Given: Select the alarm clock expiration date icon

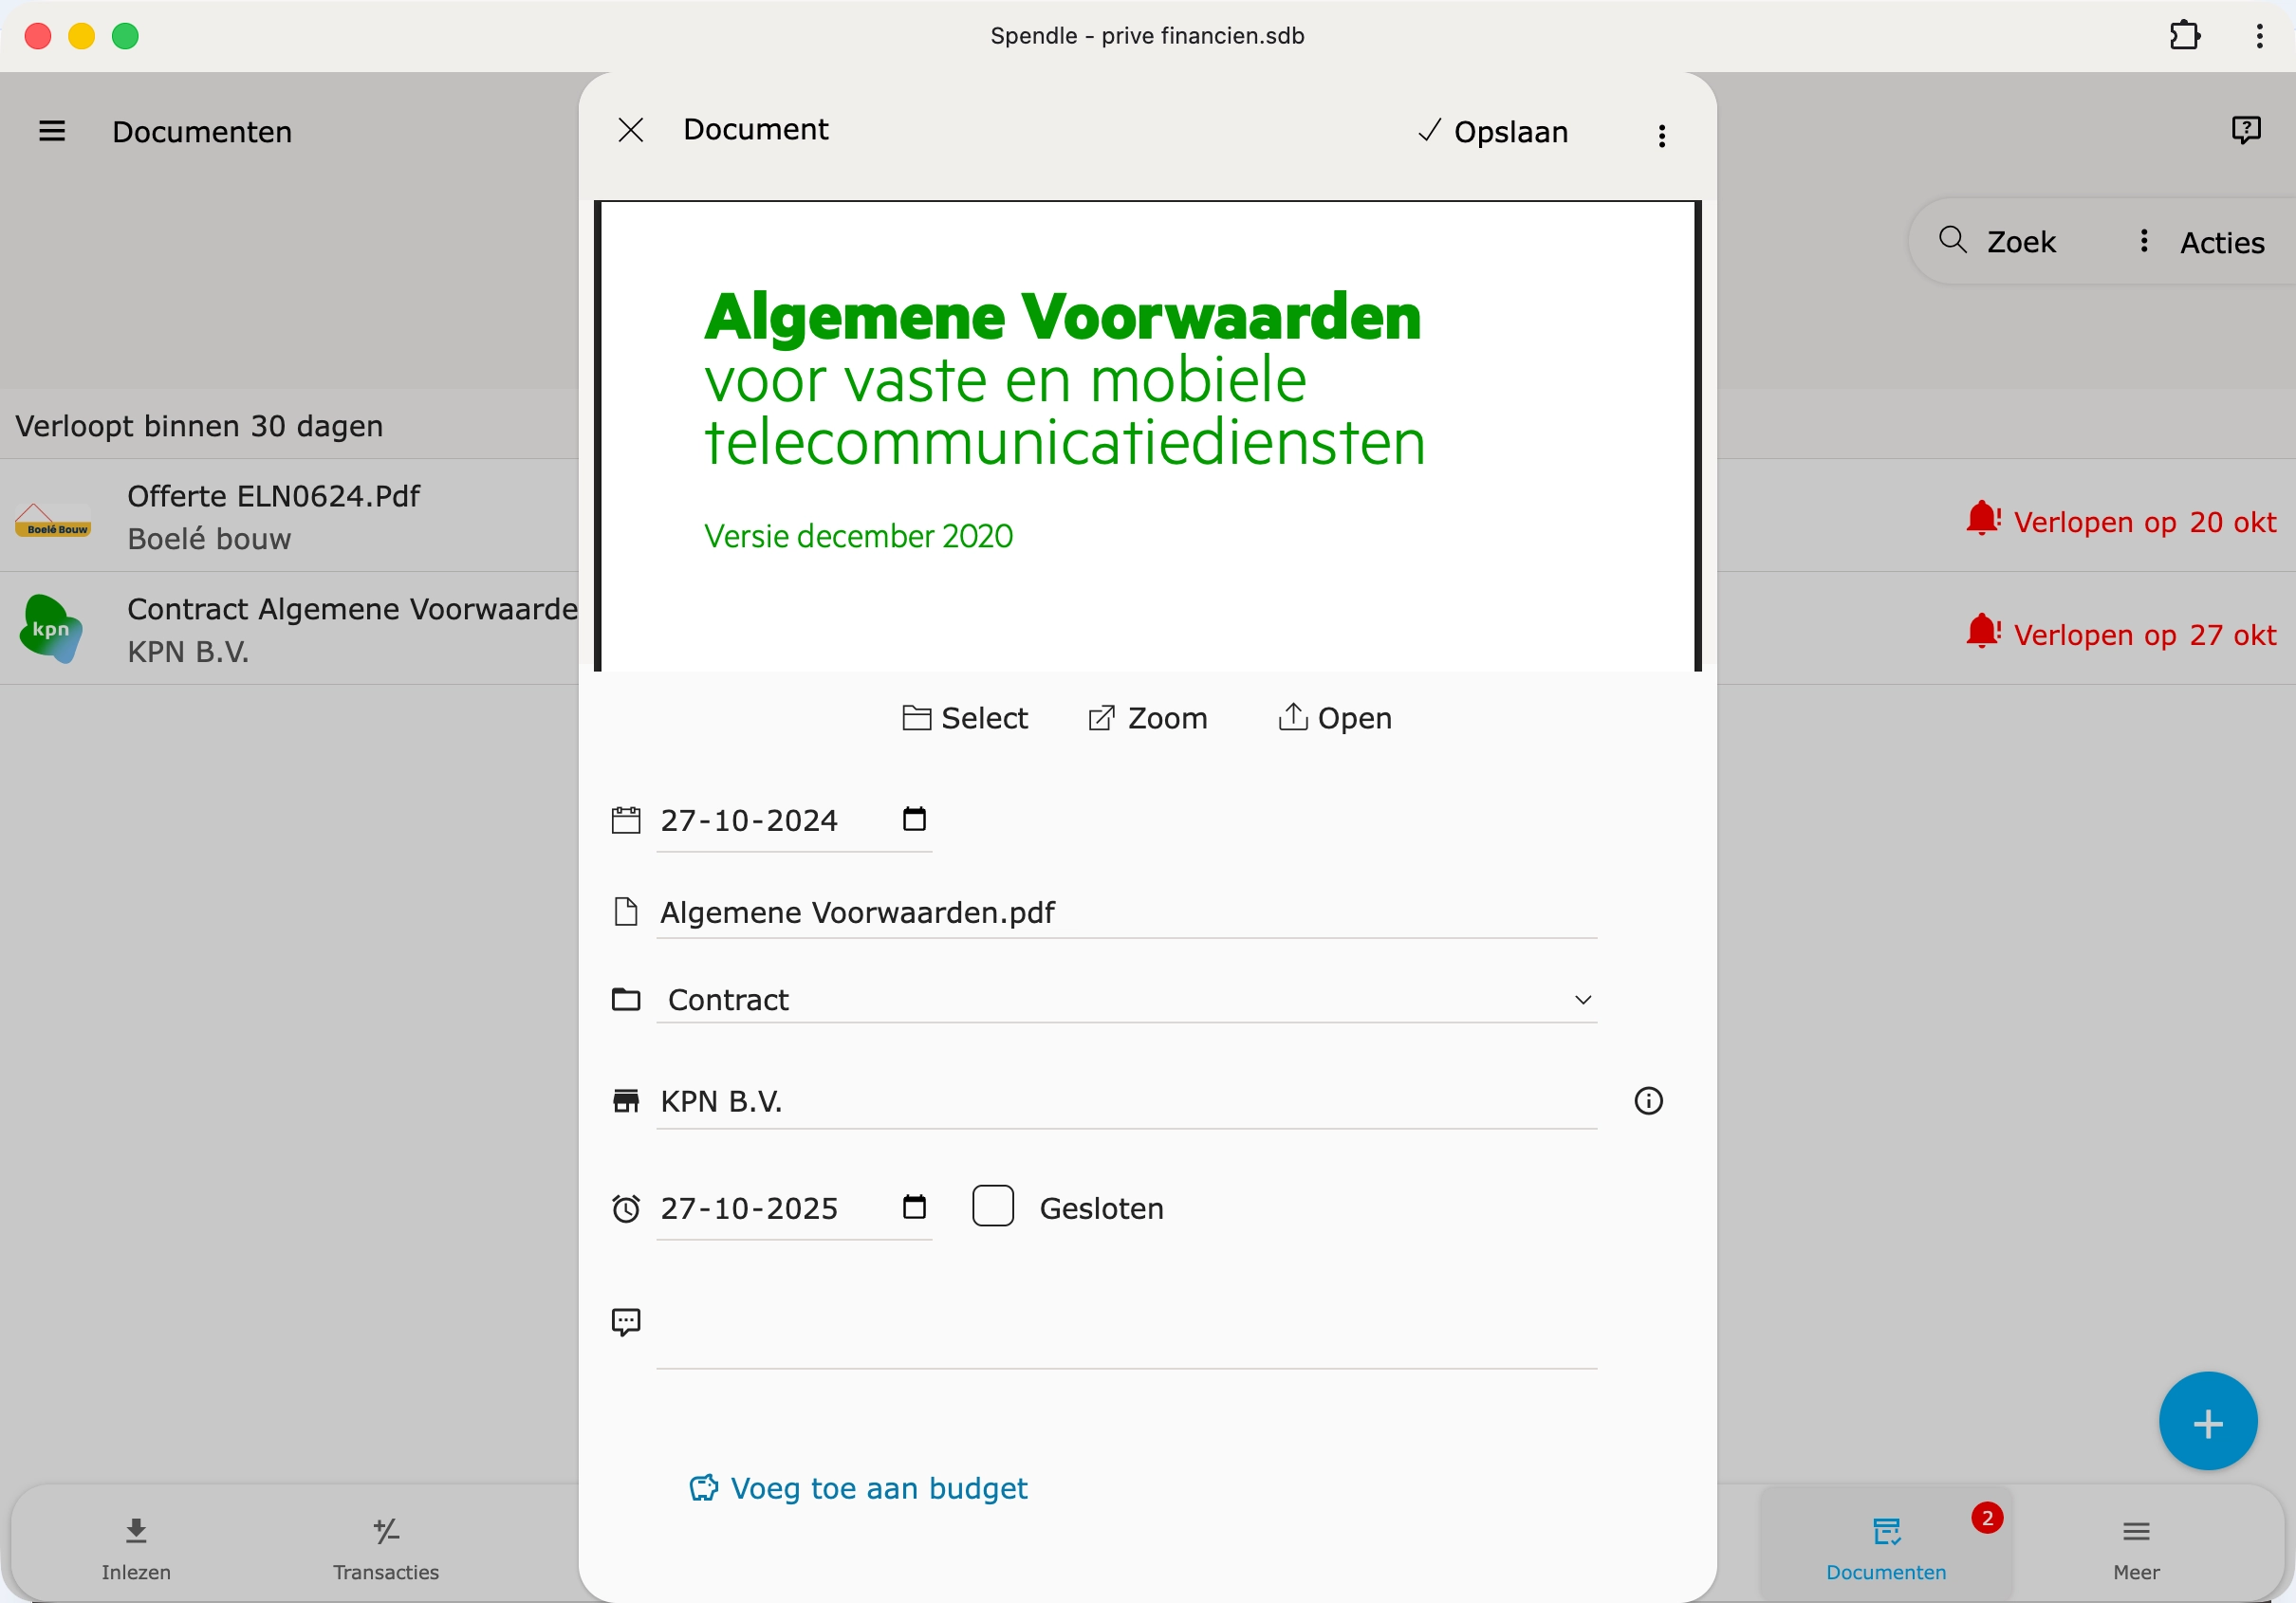Looking at the screenshot, I should tap(627, 1209).
